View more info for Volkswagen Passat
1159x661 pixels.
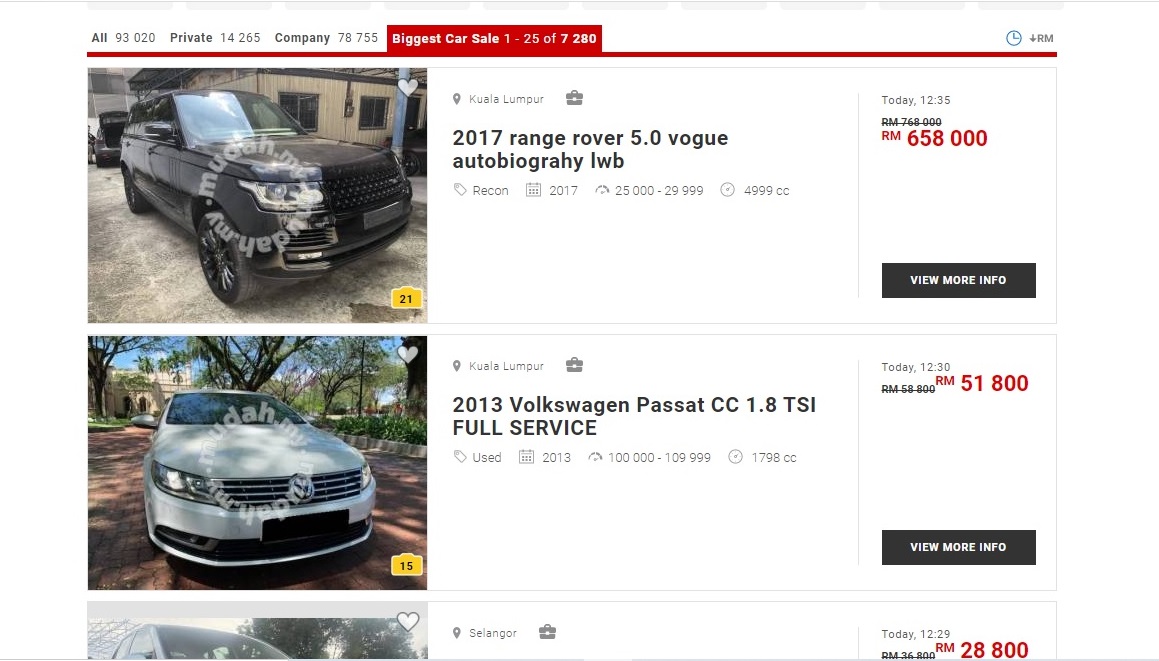(x=958, y=547)
